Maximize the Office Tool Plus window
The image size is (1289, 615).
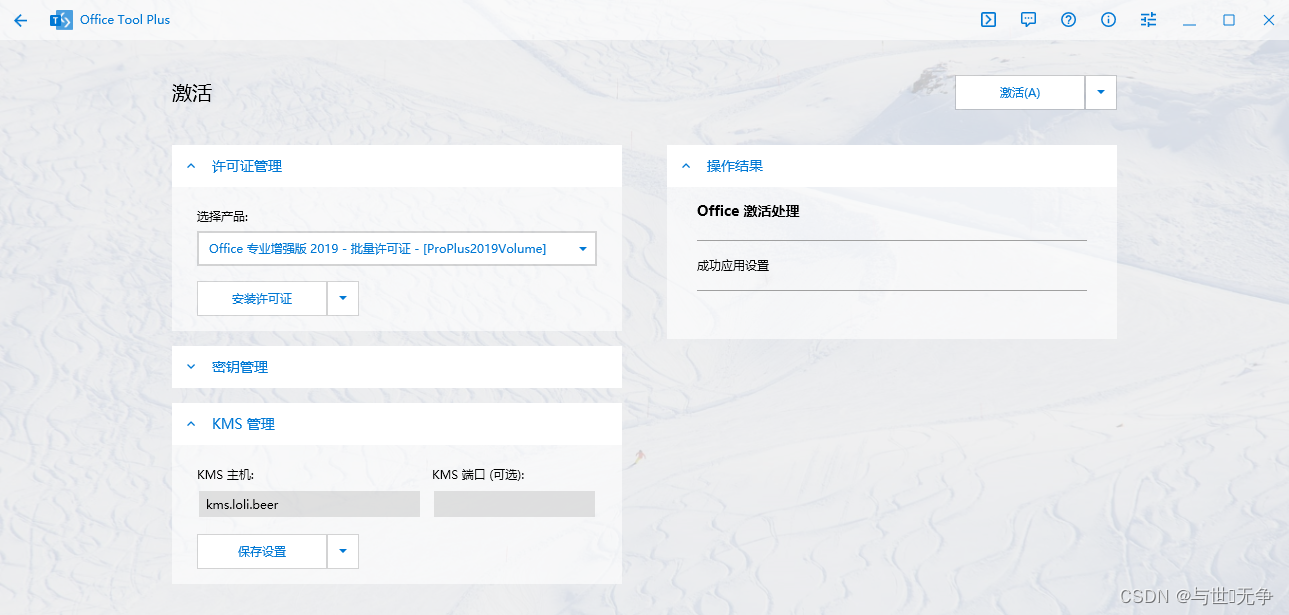coord(1229,20)
